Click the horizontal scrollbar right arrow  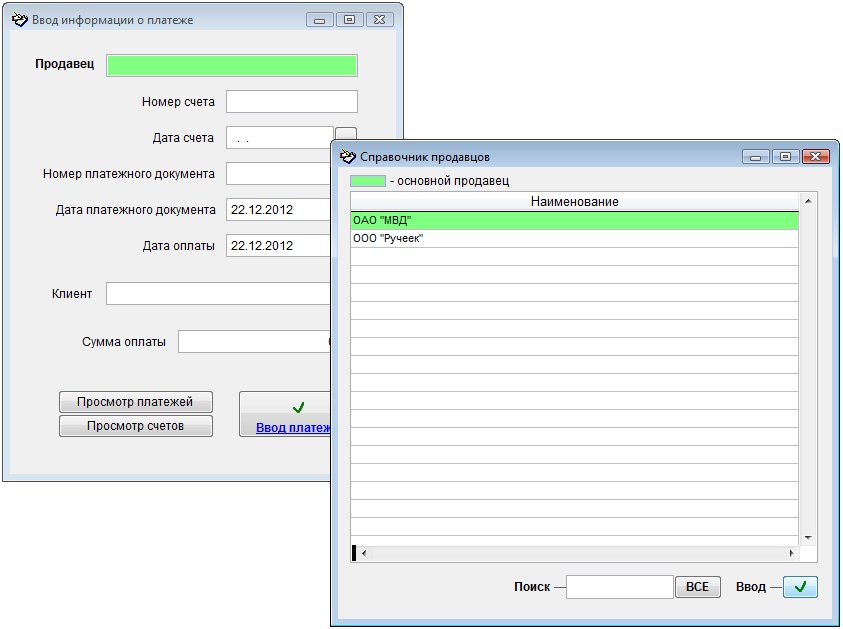pyautogui.click(x=791, y=553)
